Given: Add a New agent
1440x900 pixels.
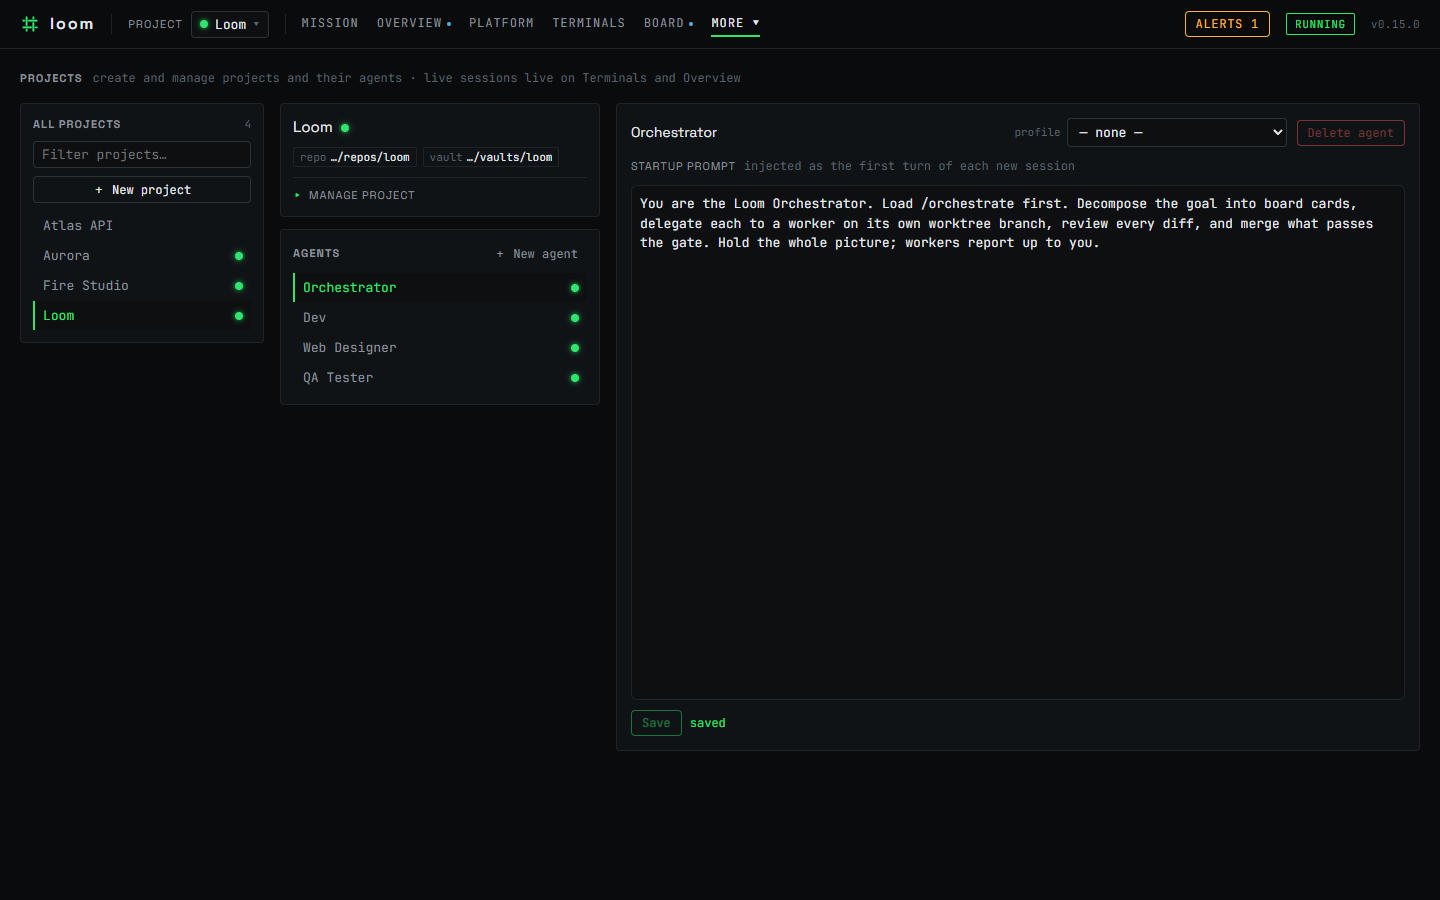Looking at the screenshot, I should (537, 254).
